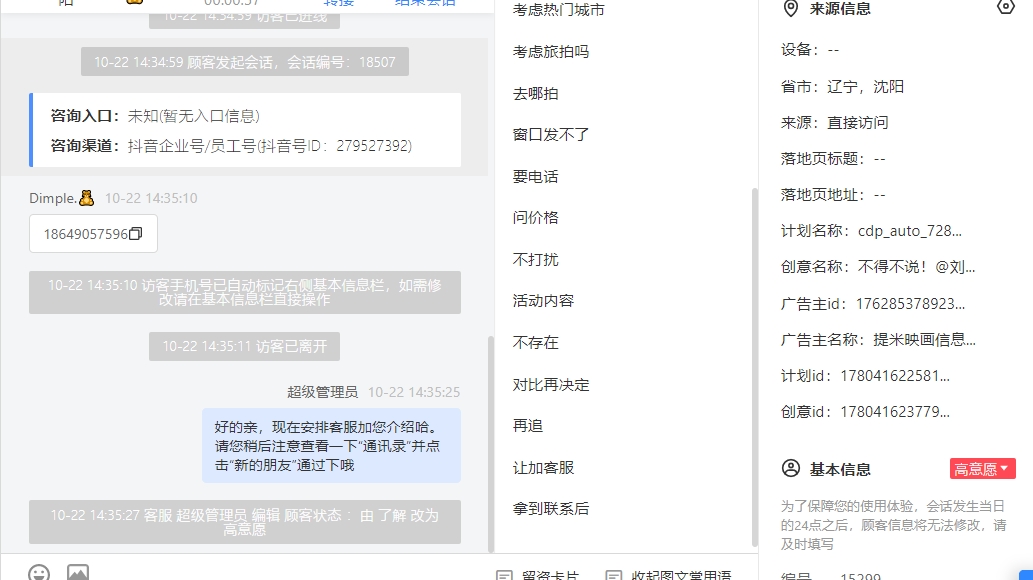Click the 访客已离开 system notice
The width and height of the screenshot is (1033, 580).
pos(244,347)
